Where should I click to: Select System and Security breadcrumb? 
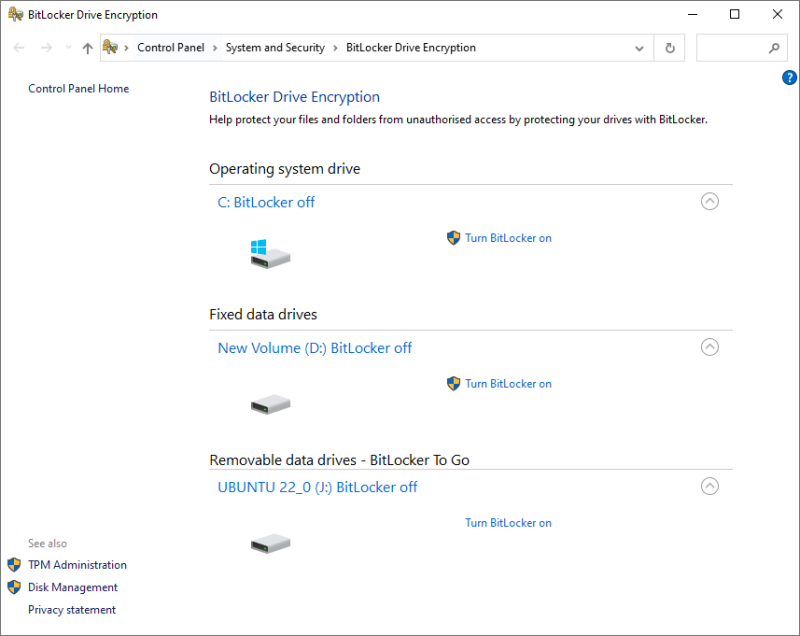tap(275, 48)
